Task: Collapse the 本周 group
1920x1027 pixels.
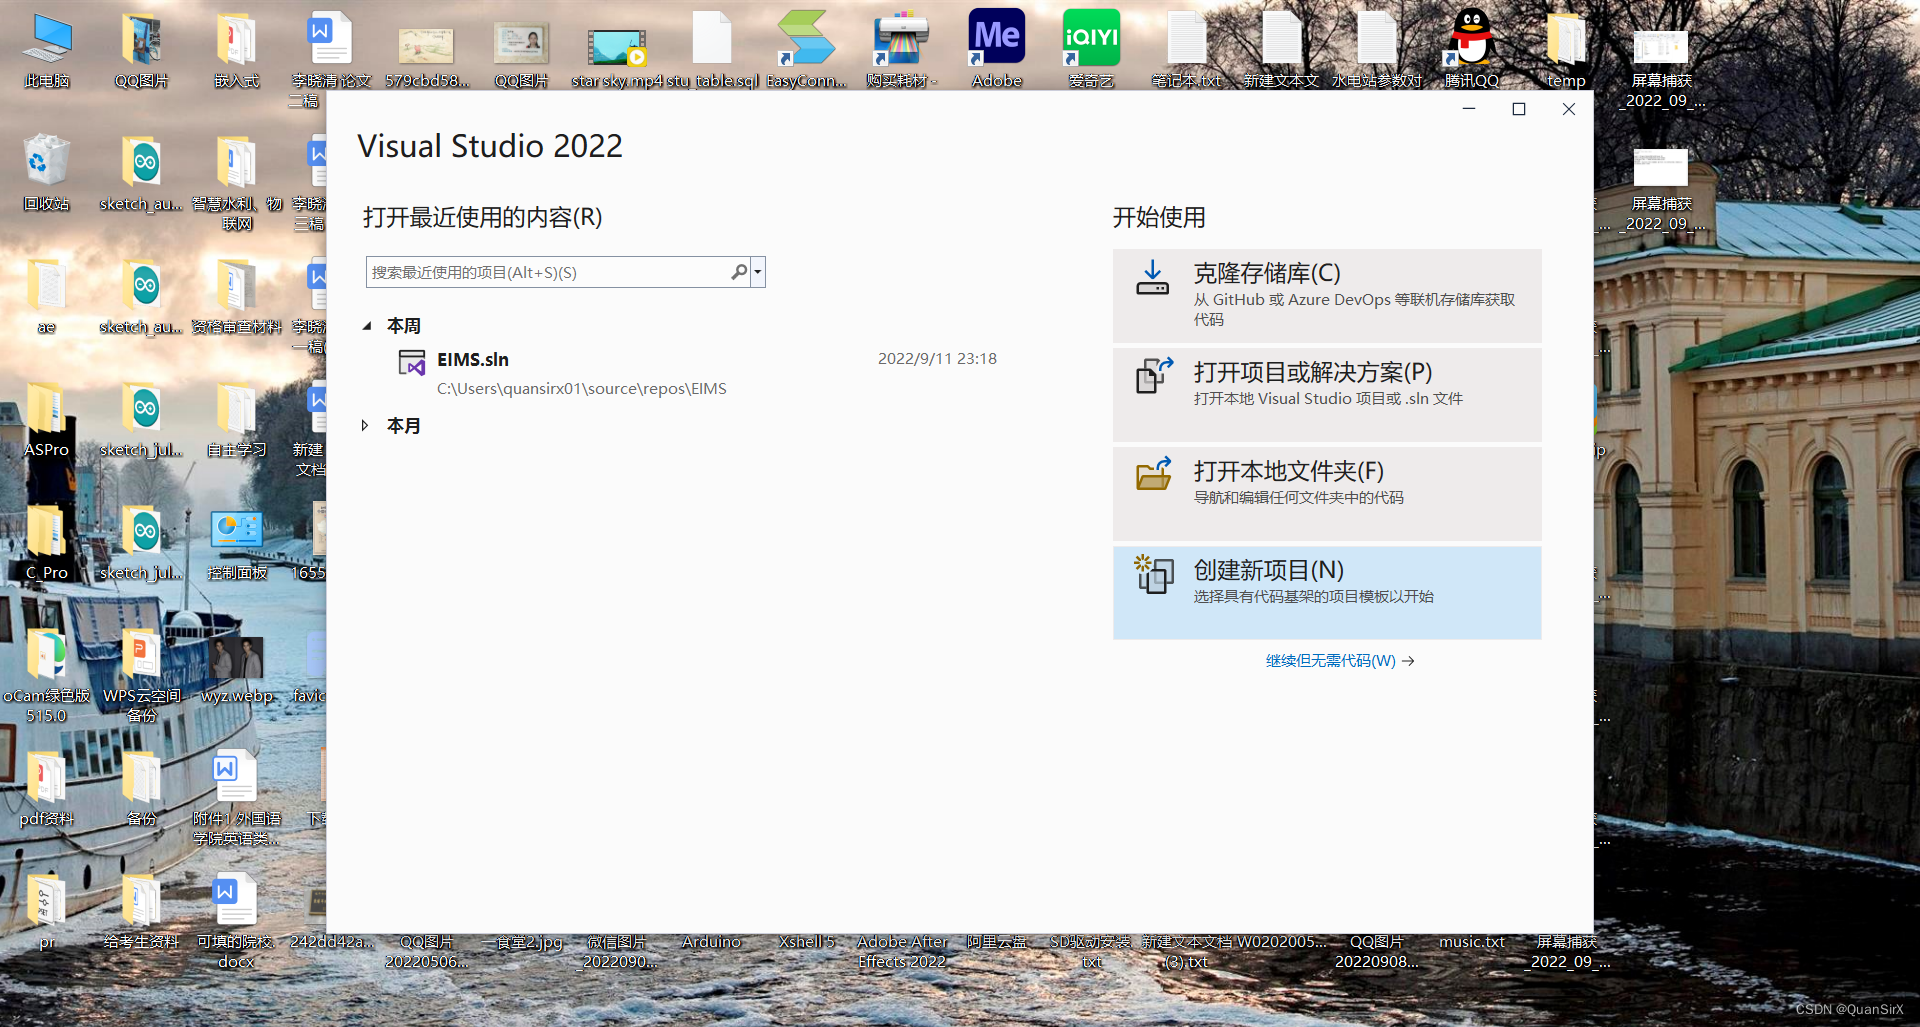Action: (367, 326)
